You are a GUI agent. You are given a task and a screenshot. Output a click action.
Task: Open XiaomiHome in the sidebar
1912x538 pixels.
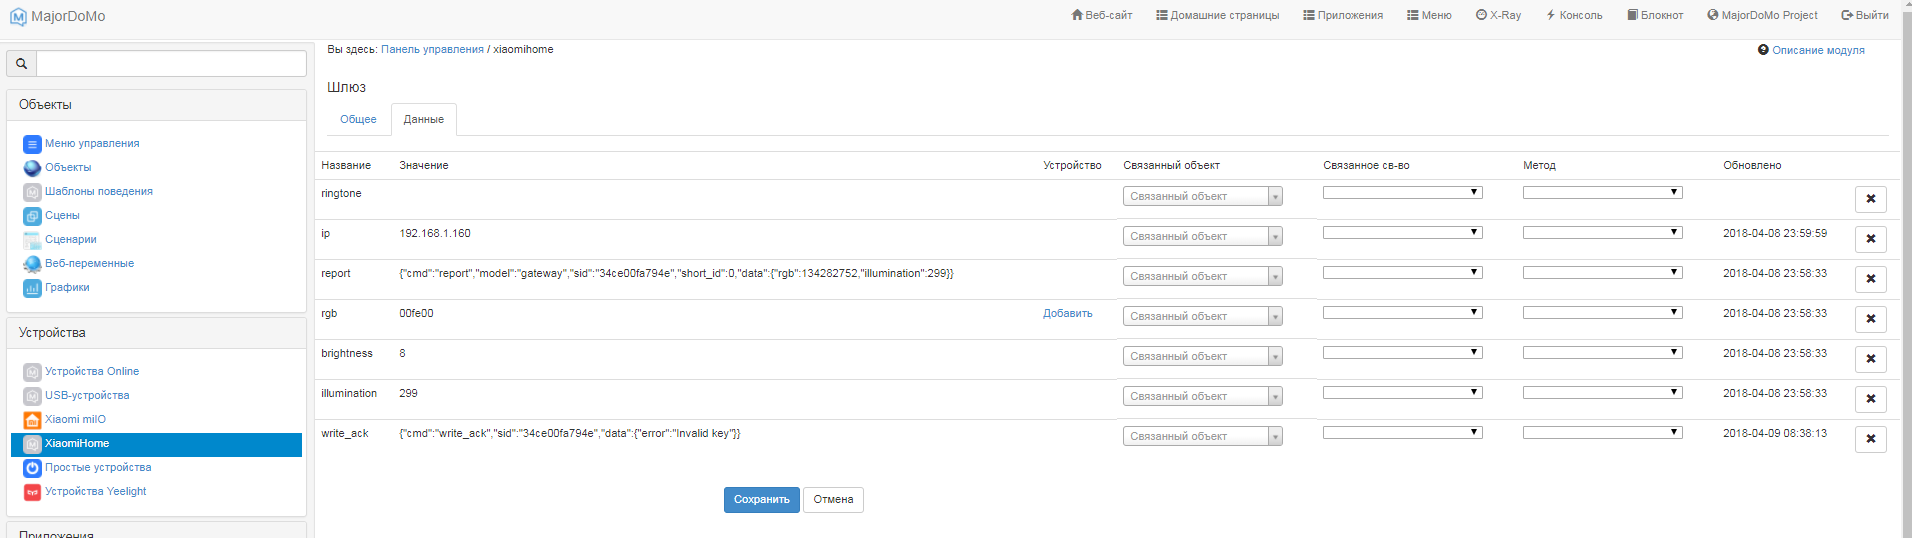tap(156, 444)
